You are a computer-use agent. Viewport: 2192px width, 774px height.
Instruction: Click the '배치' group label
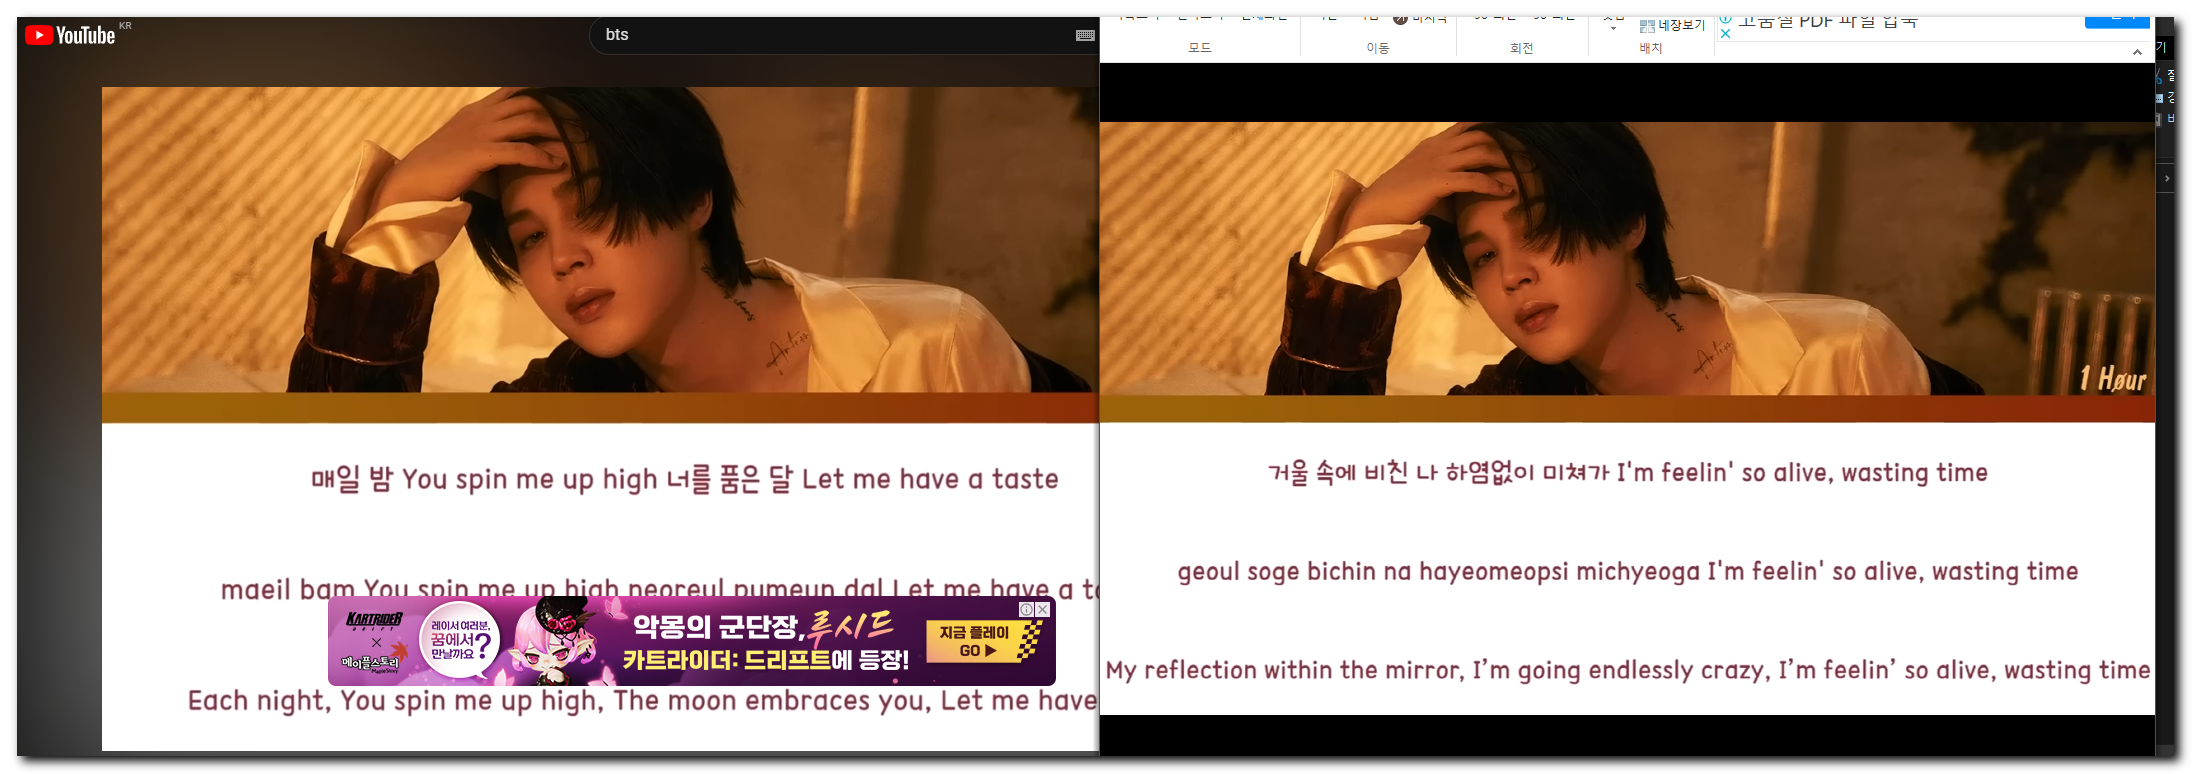point(1650,48)
